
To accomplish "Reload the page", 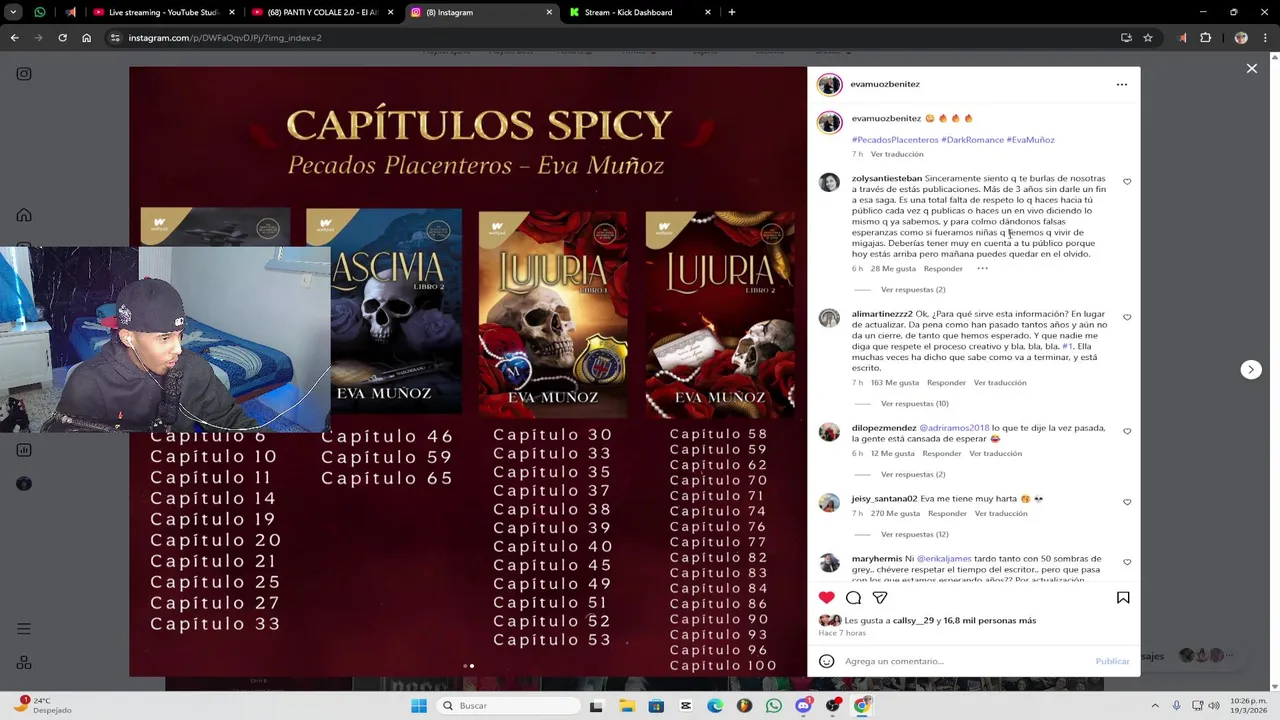I will coord(62,38).
